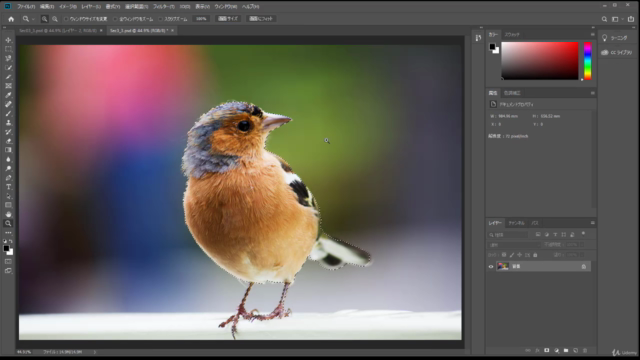Image resolution: width=640 pixels, height=360 pixels.
Task: Change screen mode via toolbar bottom icon
Action: (8, 271)
